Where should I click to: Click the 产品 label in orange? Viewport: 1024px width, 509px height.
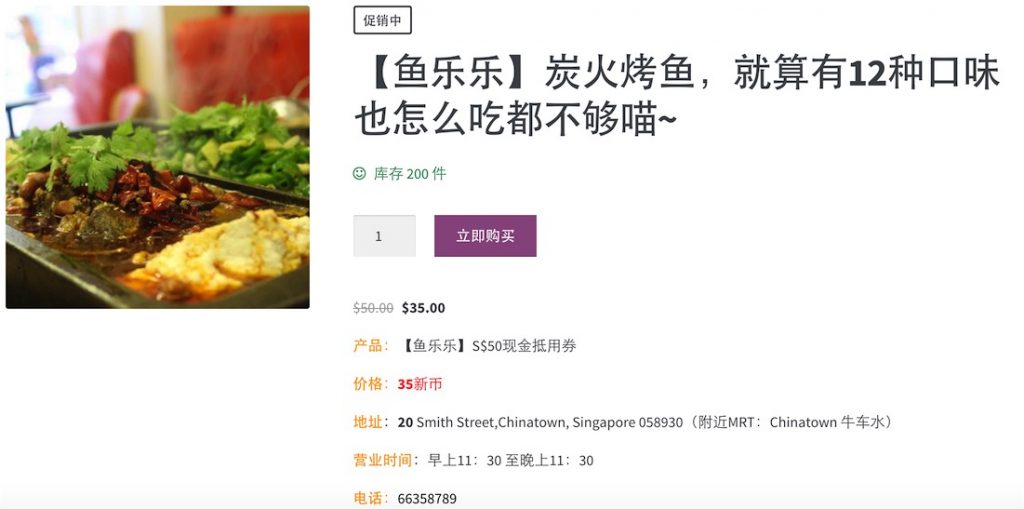[368, 346]
